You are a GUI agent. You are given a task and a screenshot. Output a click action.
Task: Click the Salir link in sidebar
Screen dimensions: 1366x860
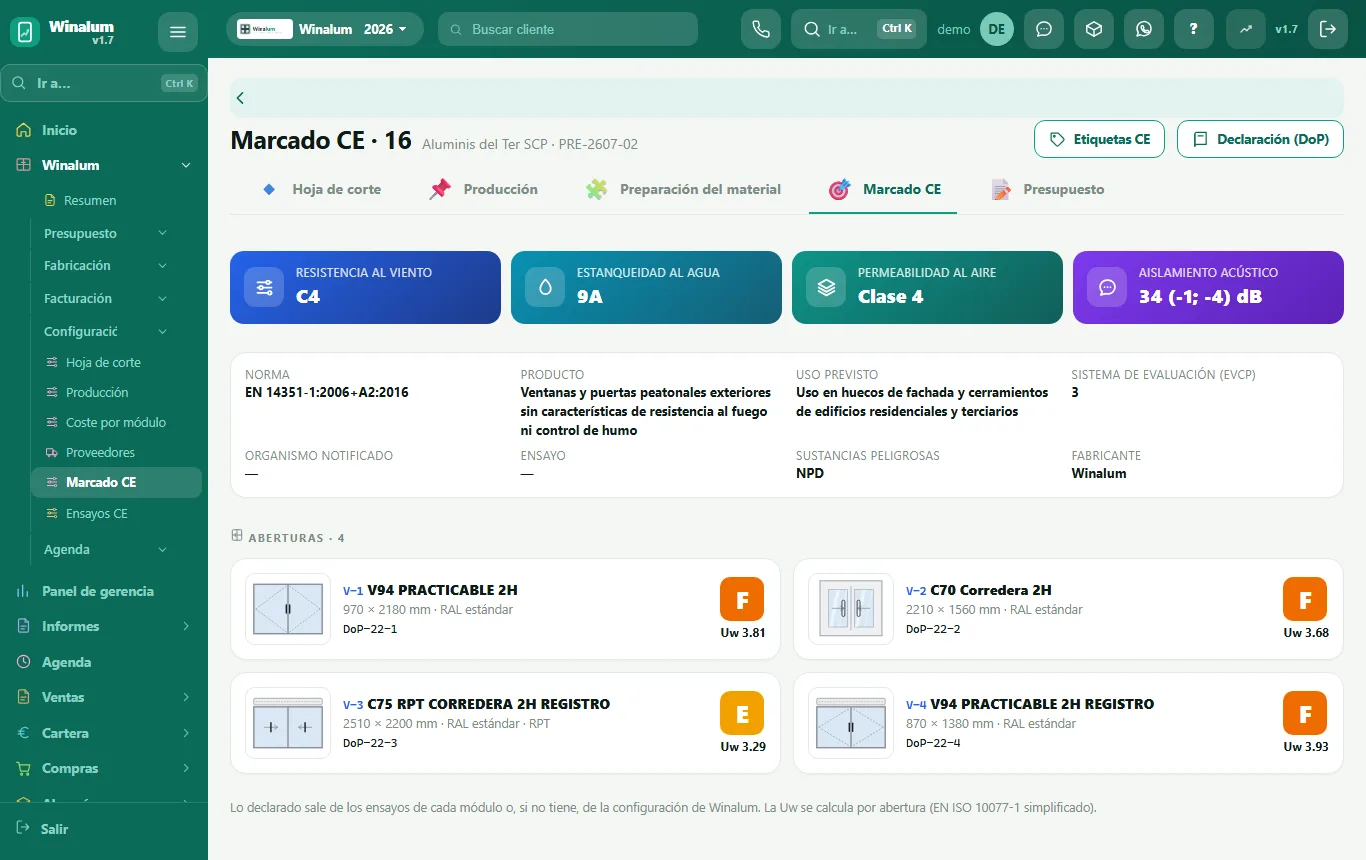(x=55, y=829)
